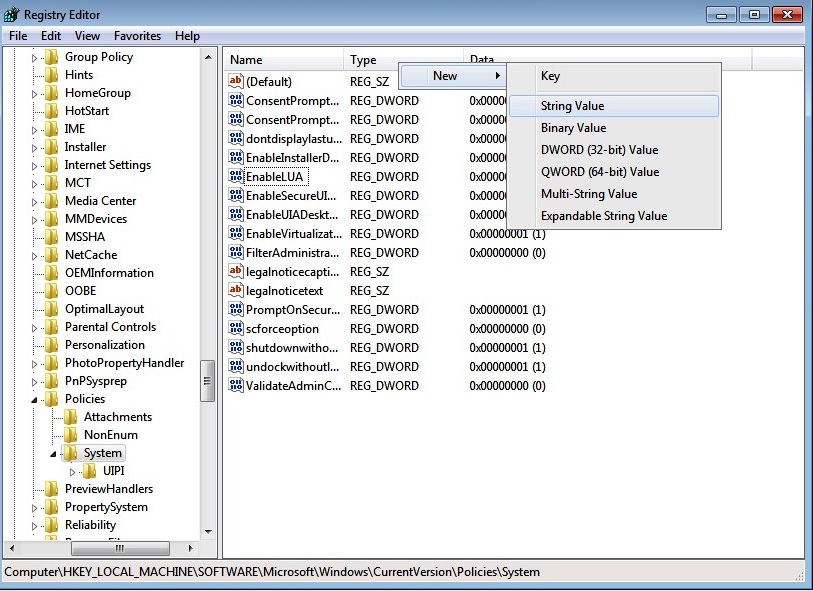Collapse the Policies tree node

pos(34,400)
